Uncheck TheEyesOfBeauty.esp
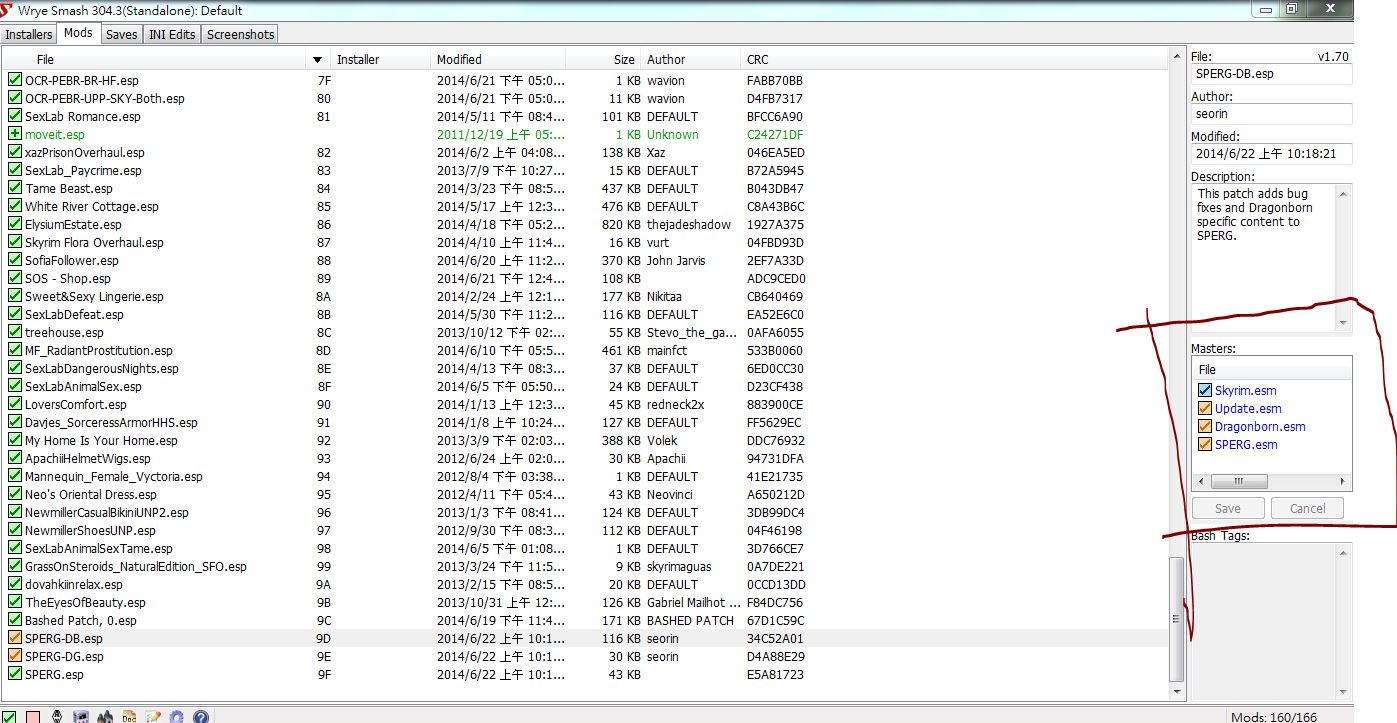The width and height of the screenshot is (1397, 723). (x=14, y=602)
